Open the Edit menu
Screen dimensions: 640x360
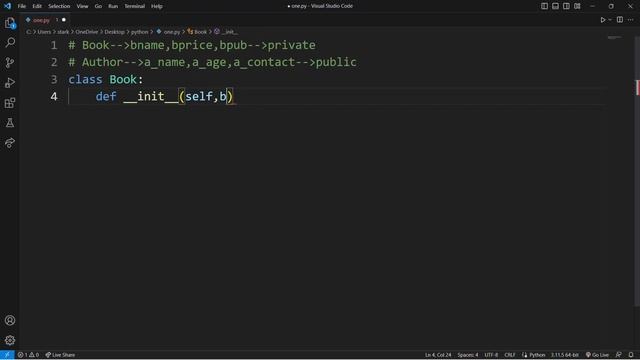click(x=37, y=6)
